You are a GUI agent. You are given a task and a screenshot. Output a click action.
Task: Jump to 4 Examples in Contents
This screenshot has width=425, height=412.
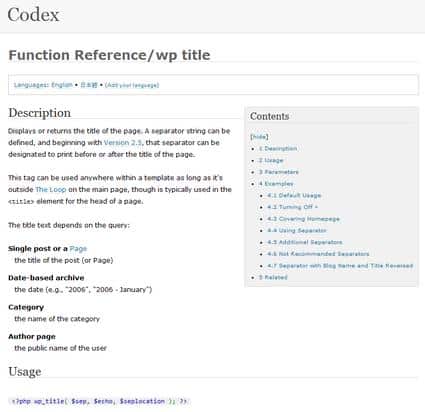point(276,184)
